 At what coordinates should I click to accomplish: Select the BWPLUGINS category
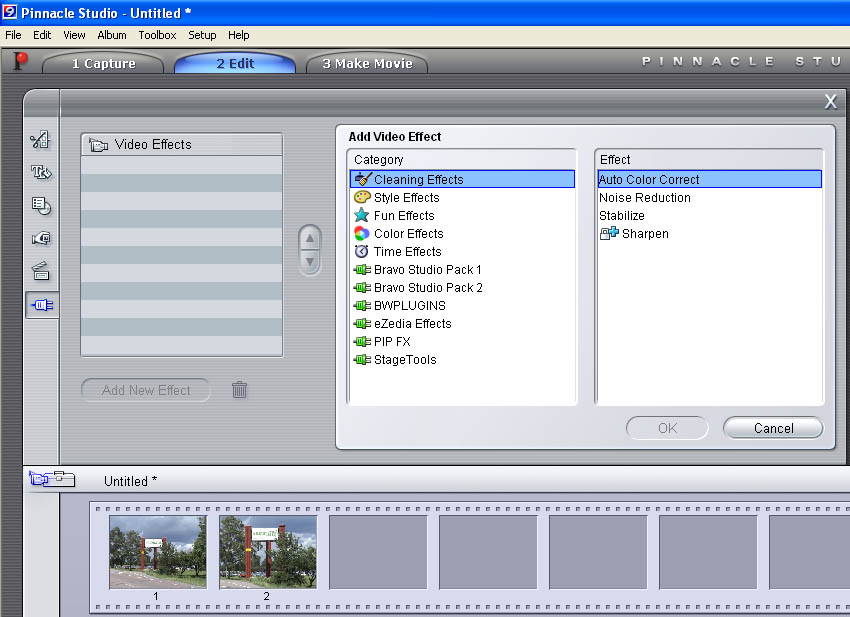coord(462,305)
